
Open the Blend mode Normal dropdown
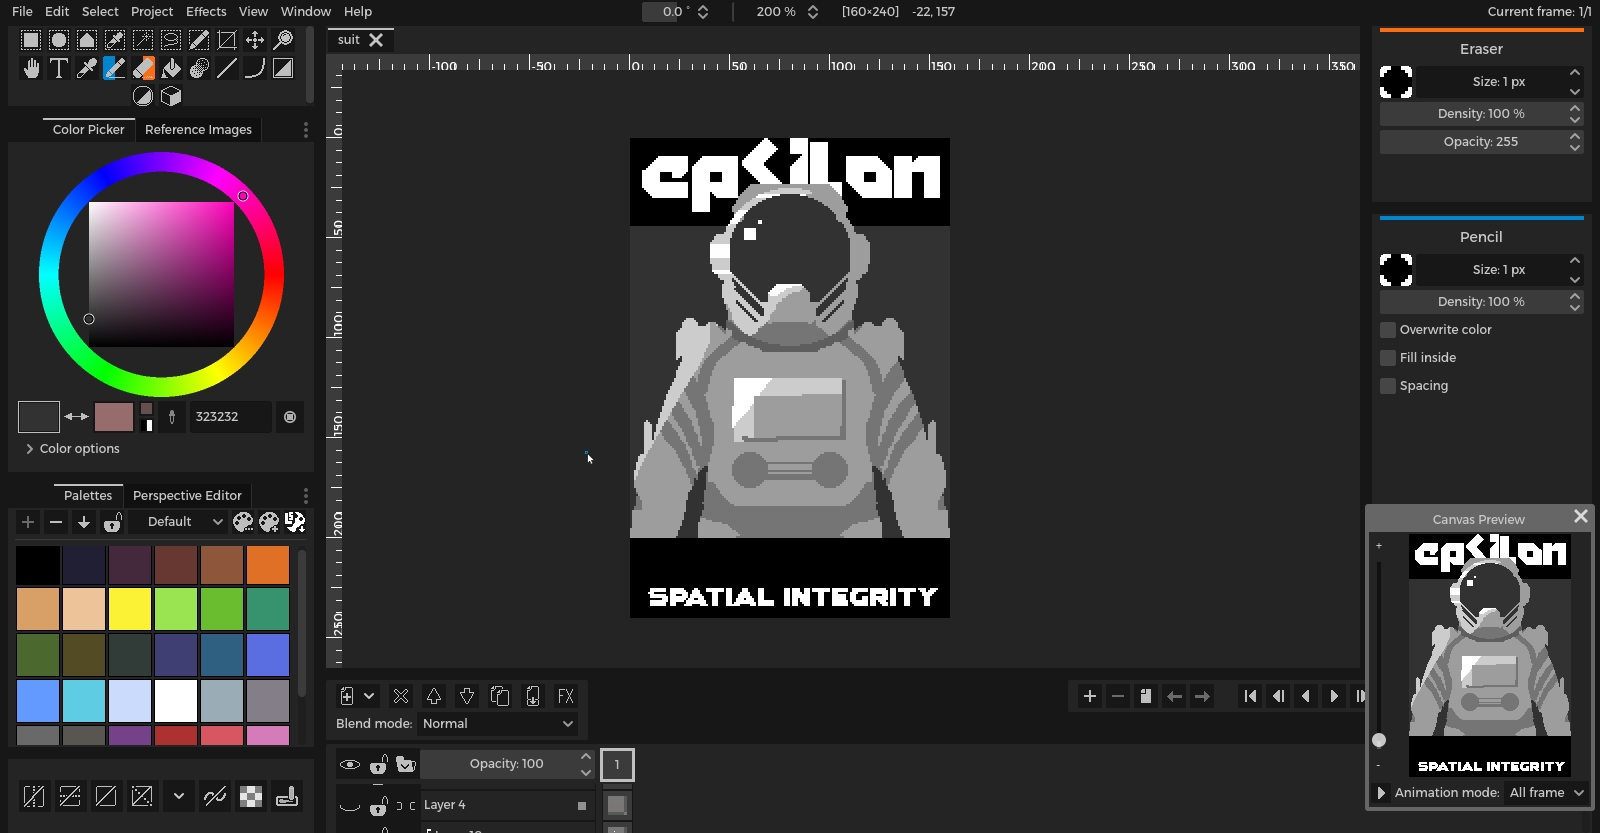497,724
